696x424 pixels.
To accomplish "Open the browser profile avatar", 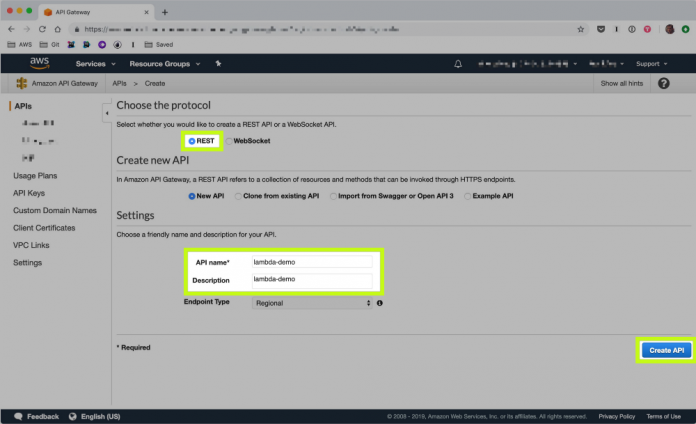I will pos(670,29).
